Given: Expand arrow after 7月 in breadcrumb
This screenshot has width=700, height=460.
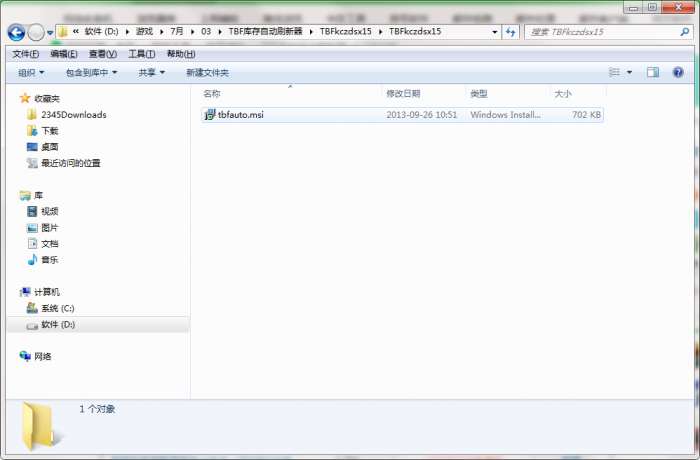Looking at the screenshot, I should click(x=192, y=32).
